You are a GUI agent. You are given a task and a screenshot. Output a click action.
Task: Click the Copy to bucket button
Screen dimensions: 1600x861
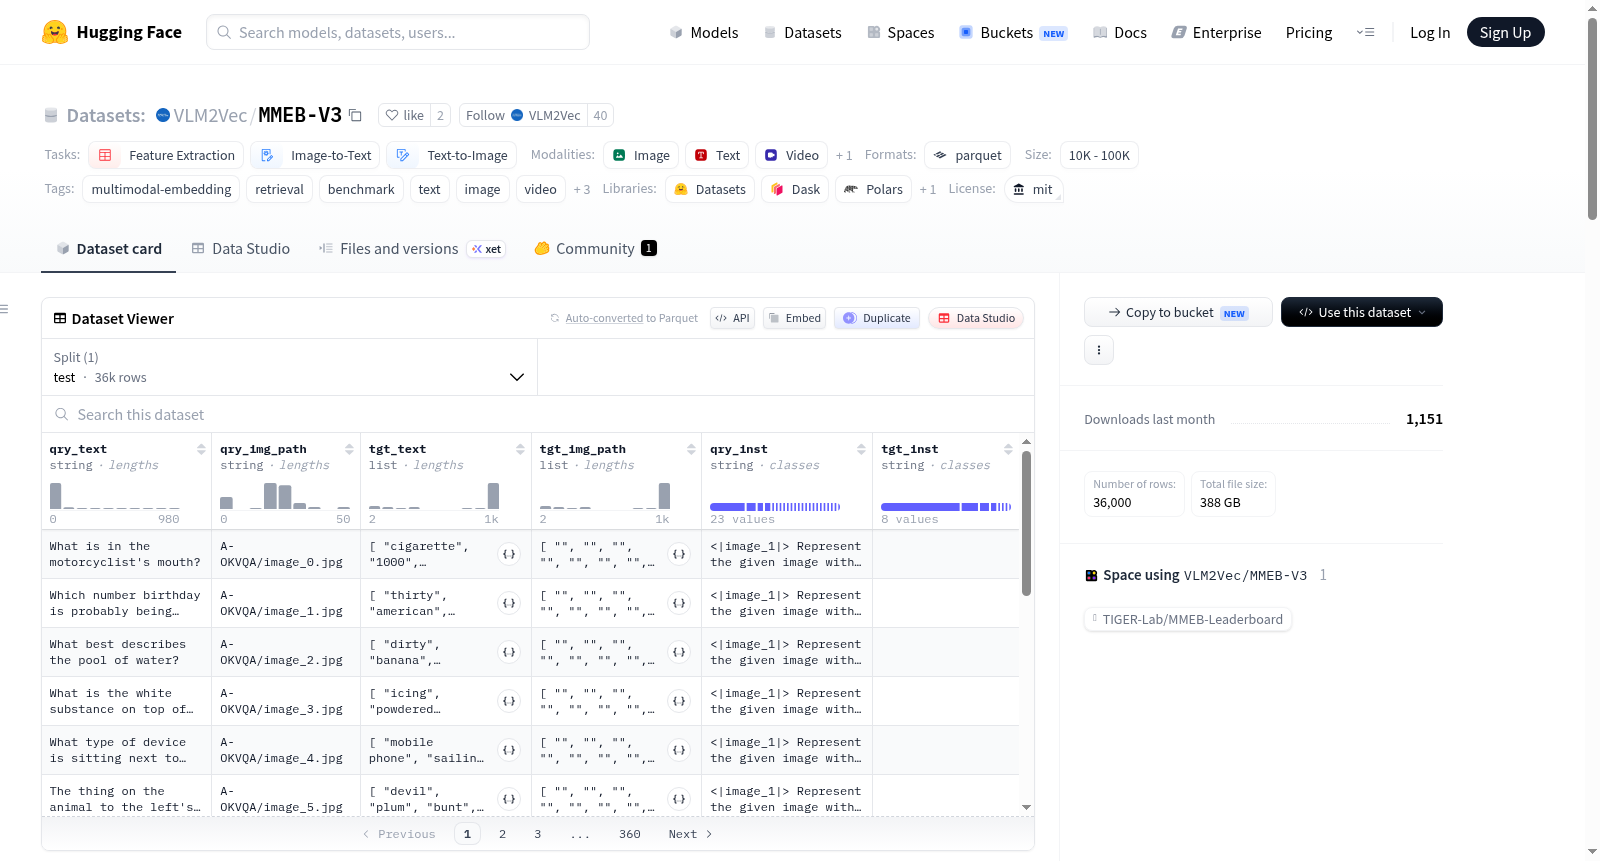click(1178, 312)
